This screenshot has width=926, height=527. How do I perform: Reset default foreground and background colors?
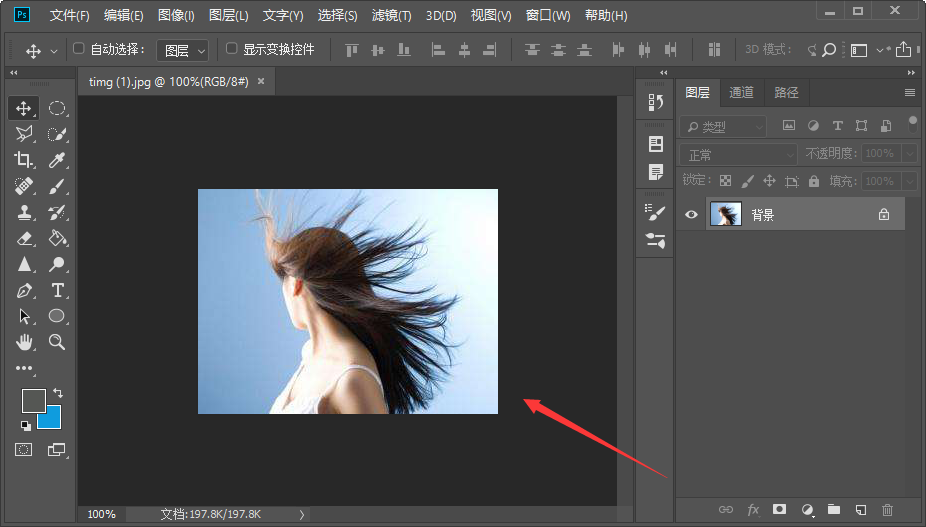[25, 425]
